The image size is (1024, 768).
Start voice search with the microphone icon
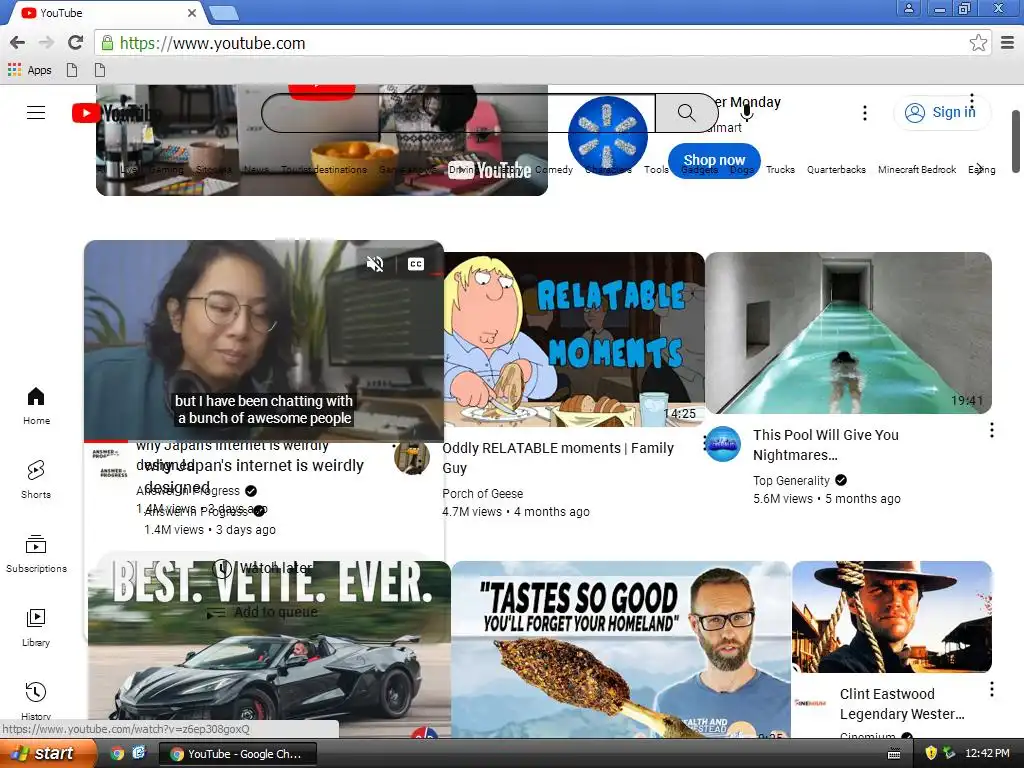tap(747, 112)
